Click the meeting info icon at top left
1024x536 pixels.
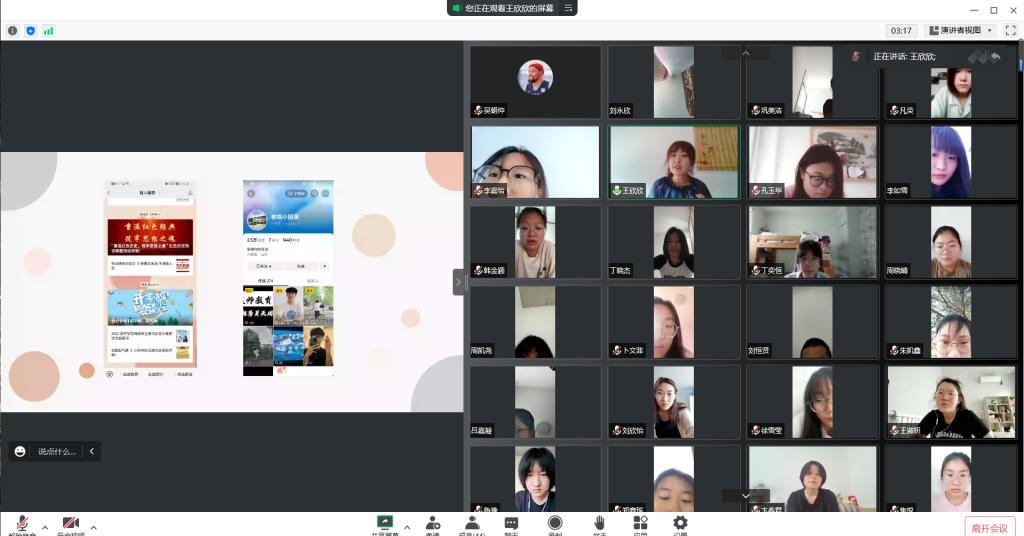point(13,31)
